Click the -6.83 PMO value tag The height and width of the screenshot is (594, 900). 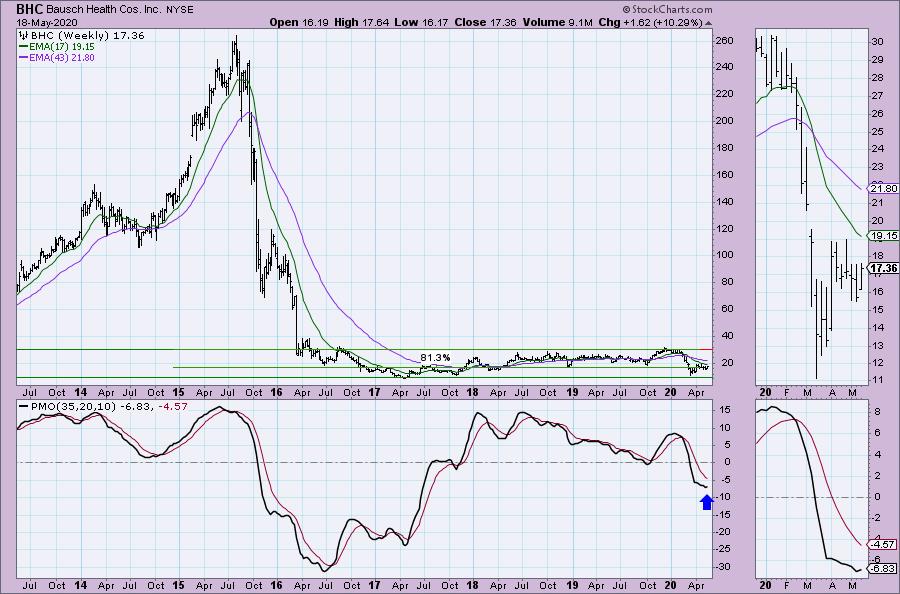(884, 568)
